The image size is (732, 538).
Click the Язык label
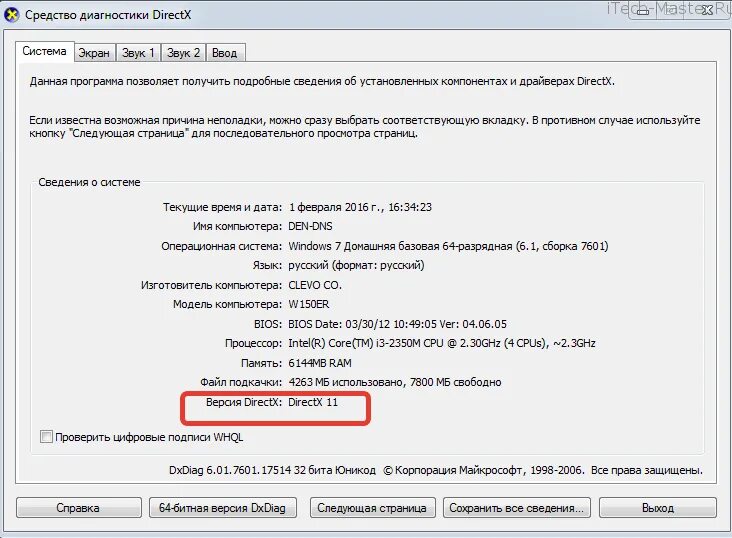tap(267, 266)
